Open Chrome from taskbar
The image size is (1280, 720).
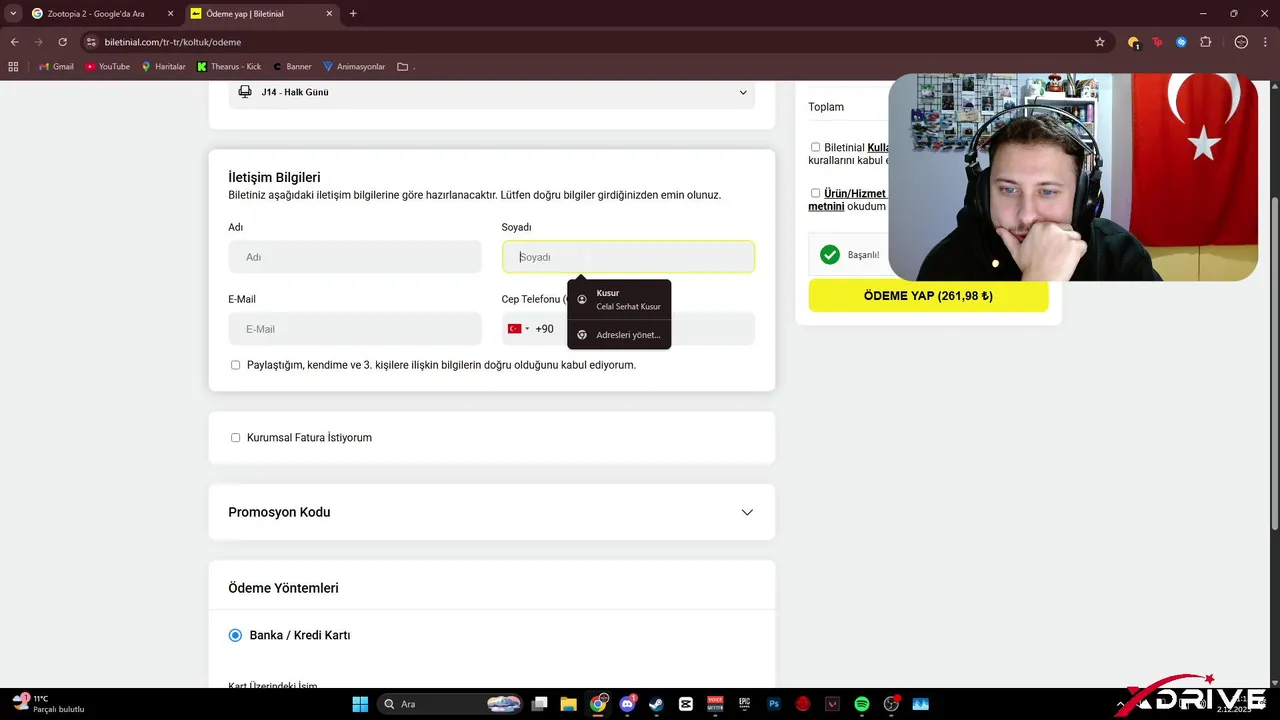coord(598,704)
